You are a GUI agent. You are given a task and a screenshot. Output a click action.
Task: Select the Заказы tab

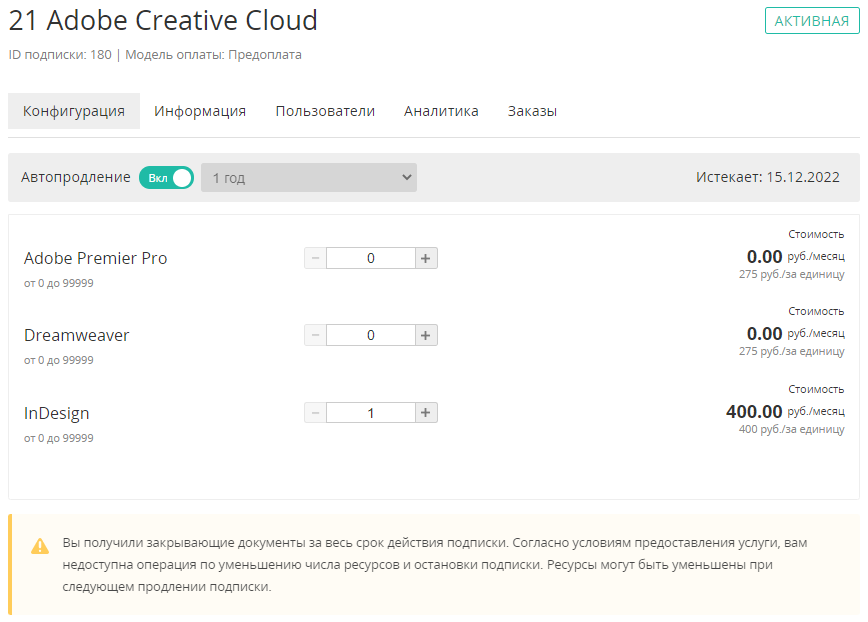pos(532,111)
